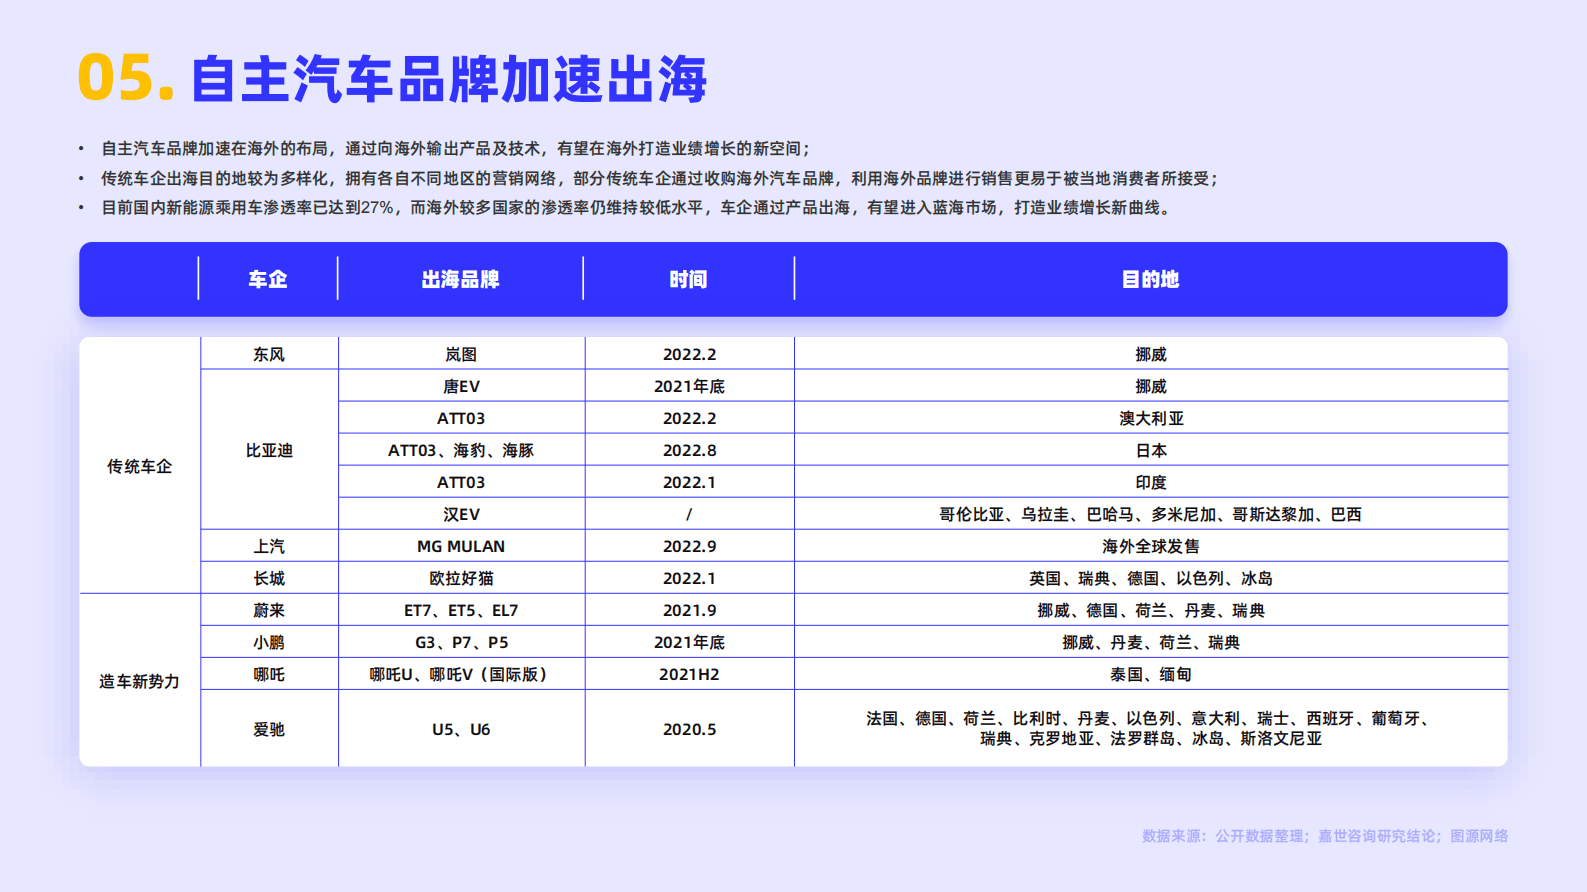Select the 'MG MULAN' brand cell

point(461,546)
